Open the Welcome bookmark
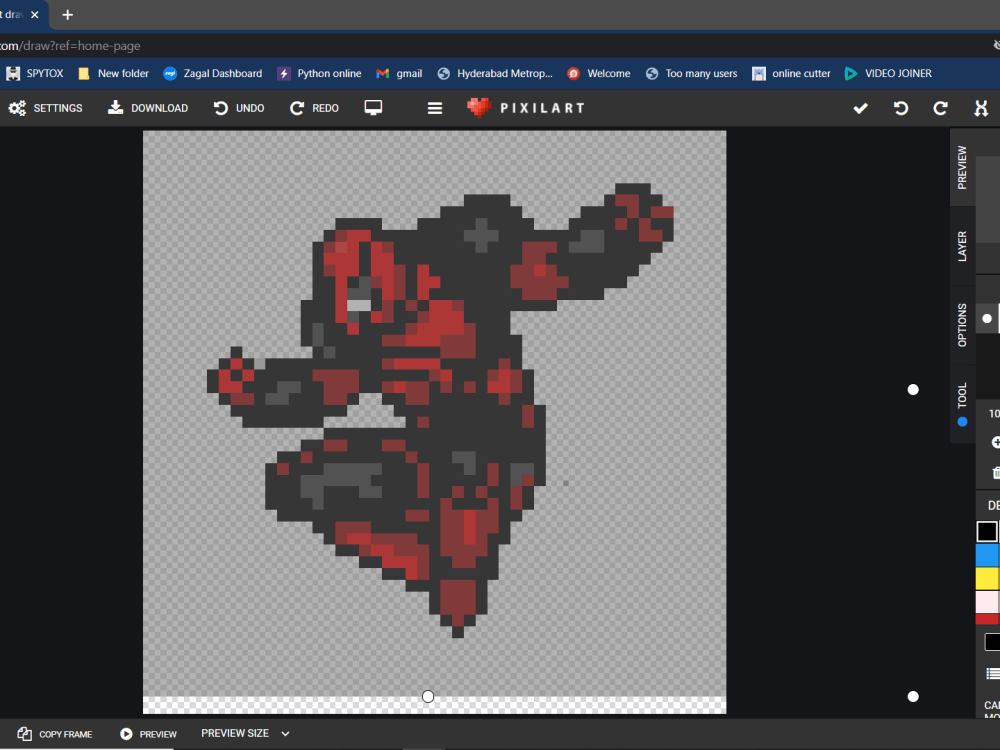The width and height of the screenshot is (1000, 750). coord(599,73)
